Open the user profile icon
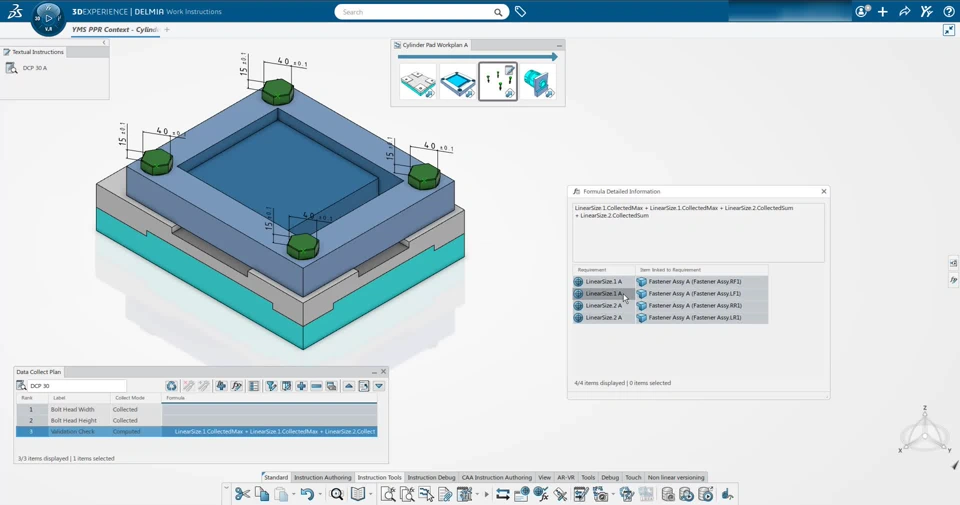 [x=862, y=11]
